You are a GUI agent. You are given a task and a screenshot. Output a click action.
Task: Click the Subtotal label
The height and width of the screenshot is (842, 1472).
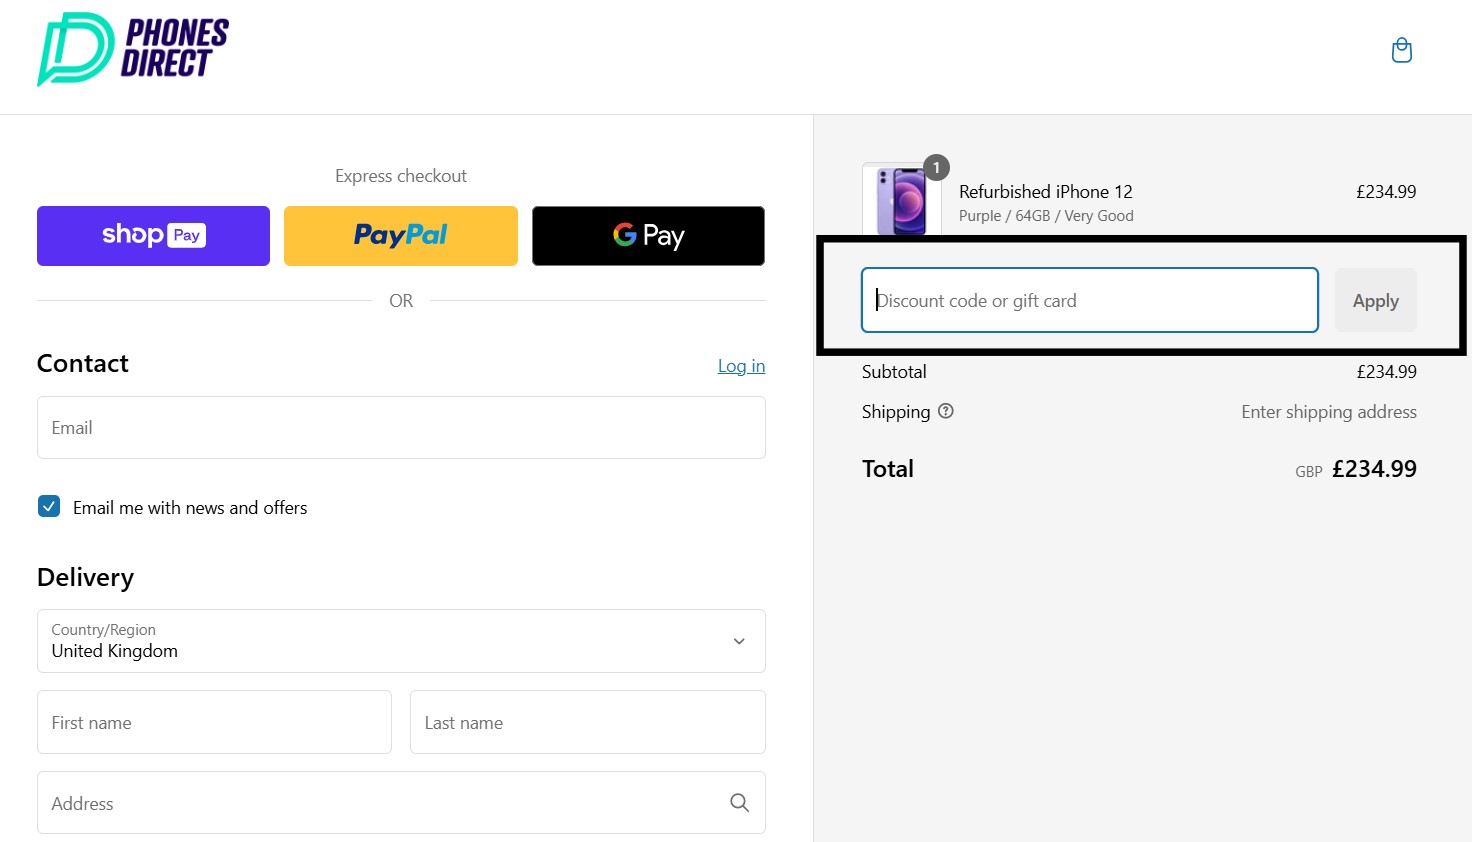[894, 372]
